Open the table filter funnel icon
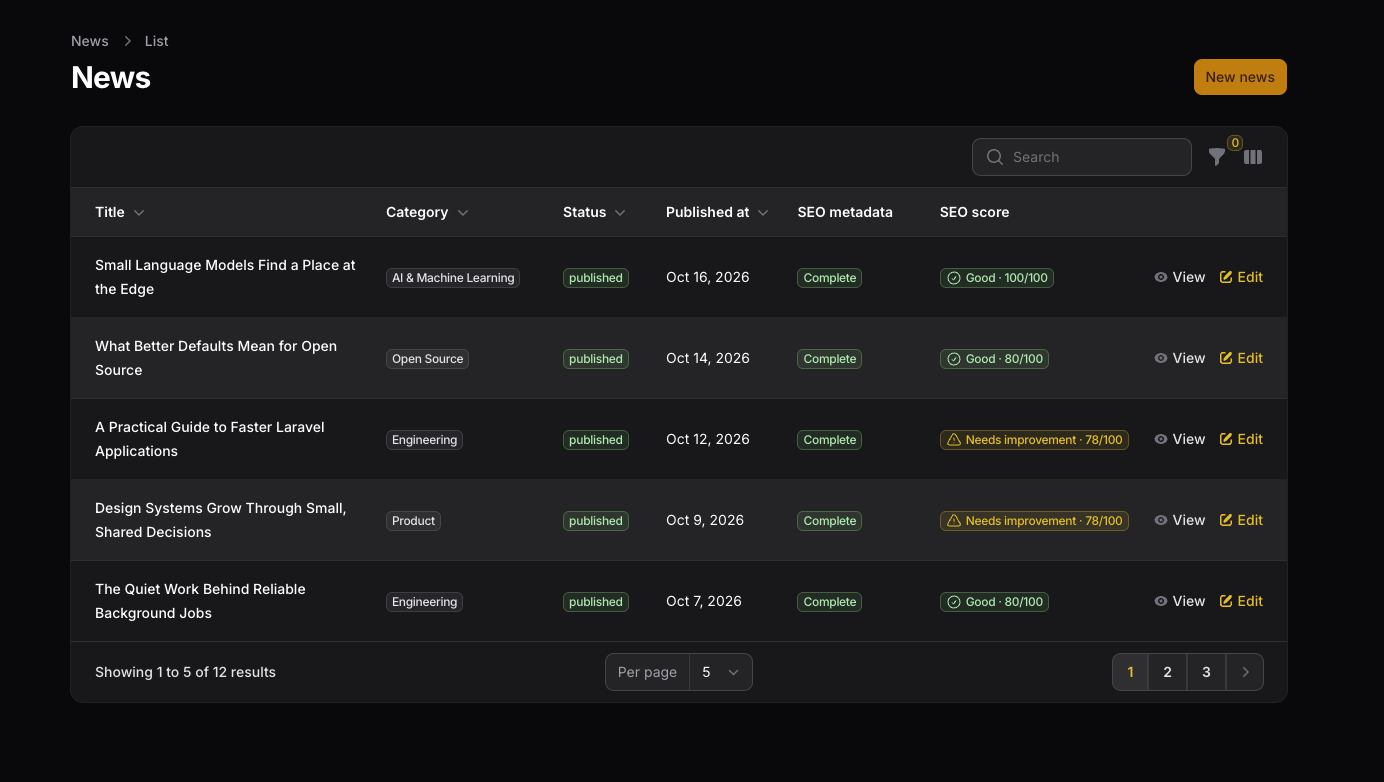 [1217, 157]
